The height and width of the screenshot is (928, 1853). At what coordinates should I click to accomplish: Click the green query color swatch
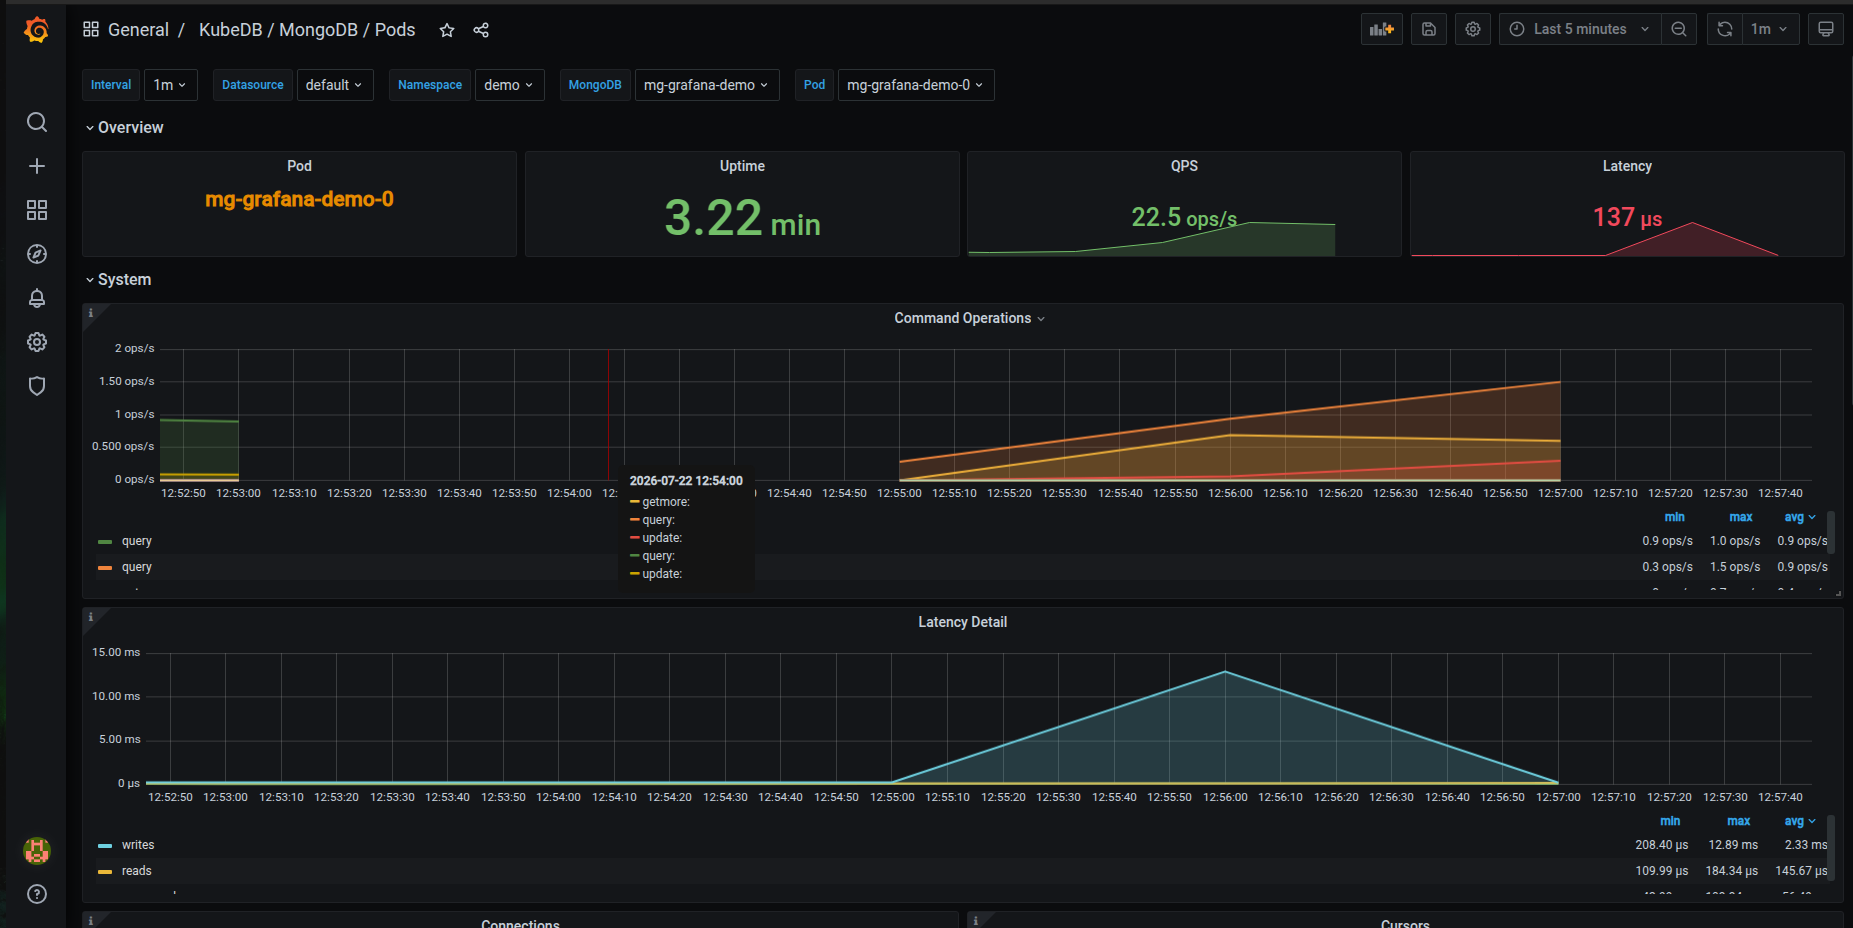(x=105, y=542)
